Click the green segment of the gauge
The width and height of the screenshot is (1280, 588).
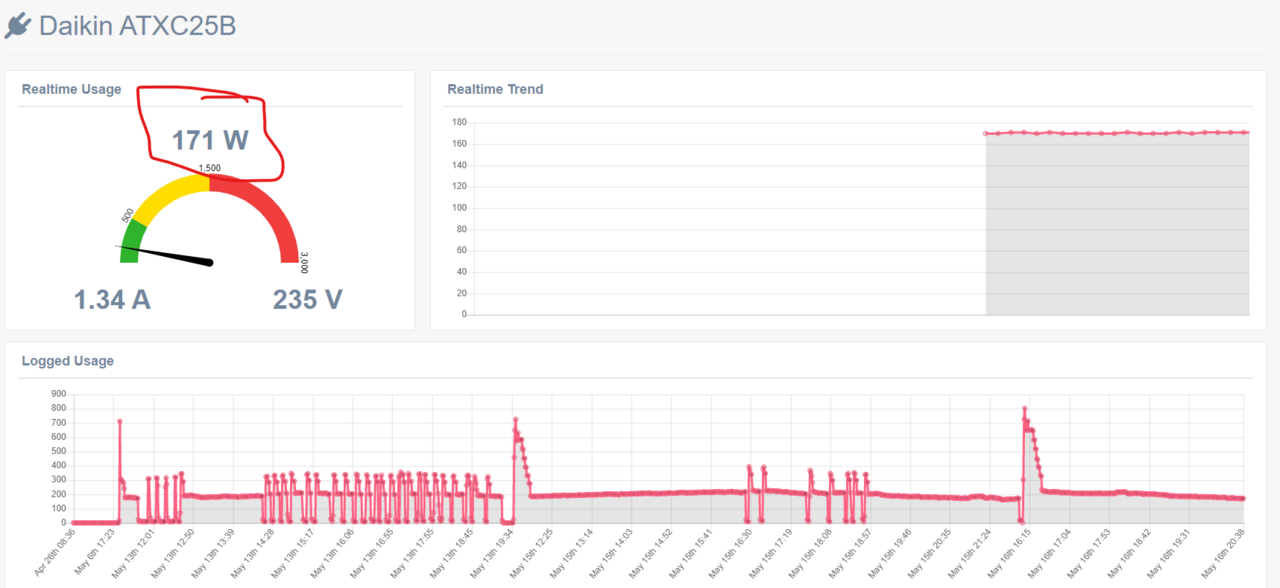(131, 243)
